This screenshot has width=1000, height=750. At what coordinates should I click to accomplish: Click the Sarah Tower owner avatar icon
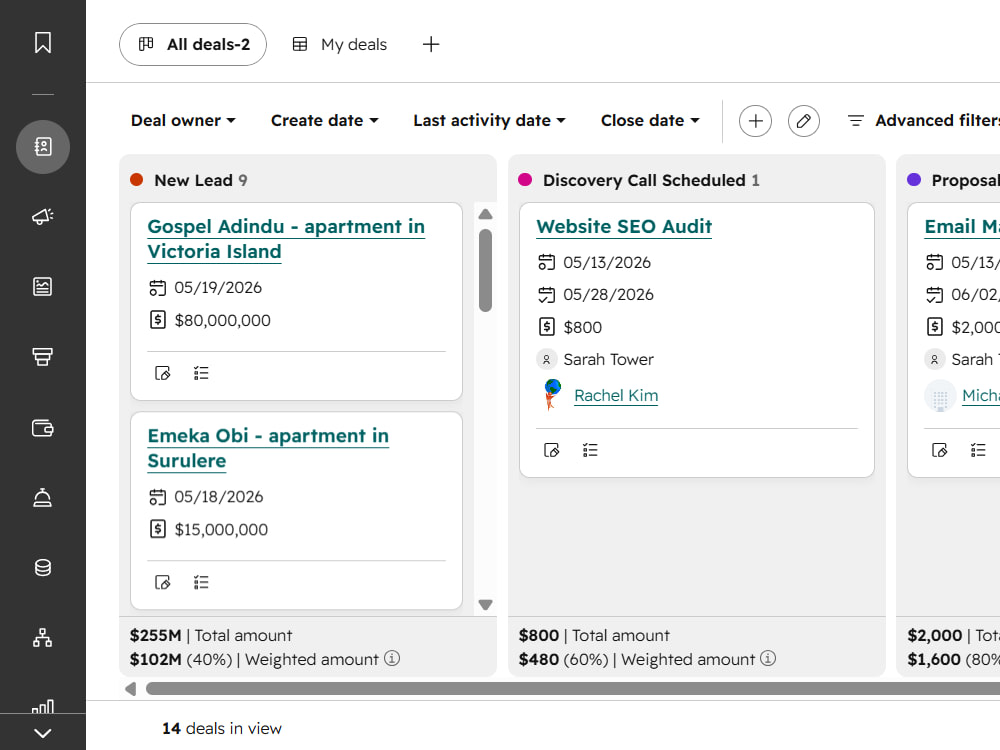click(547, 360)
